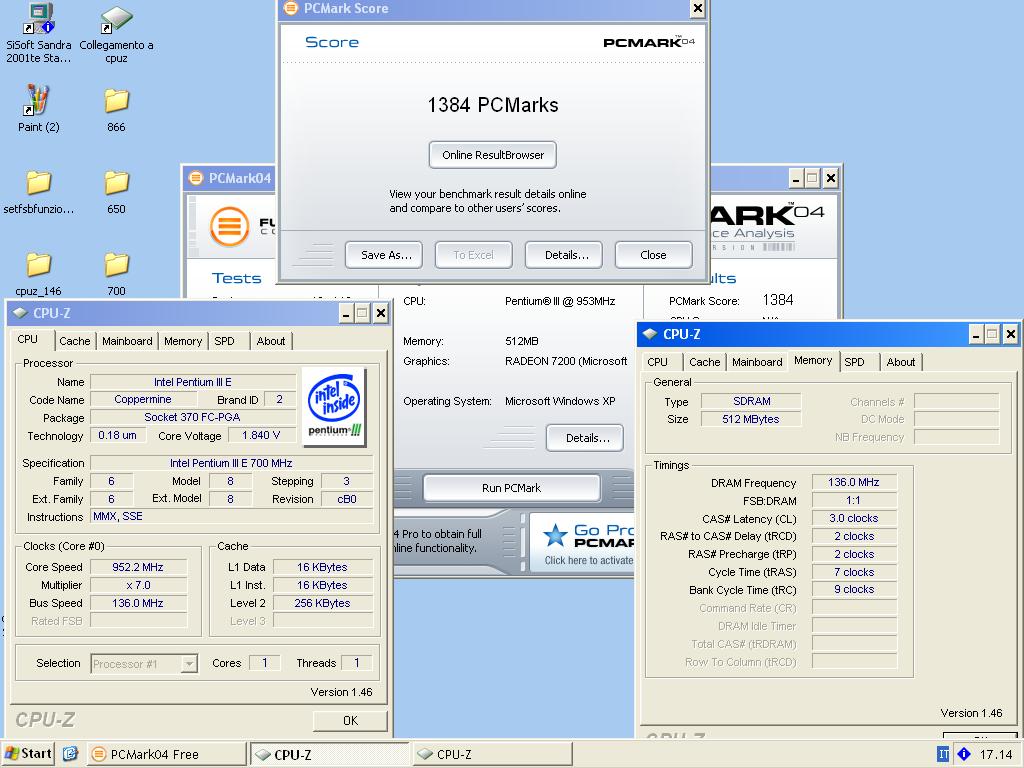The width and height of the screenshot is (1024, 768).
Task: Click the IT language indicator in tray
Action: 942,754
